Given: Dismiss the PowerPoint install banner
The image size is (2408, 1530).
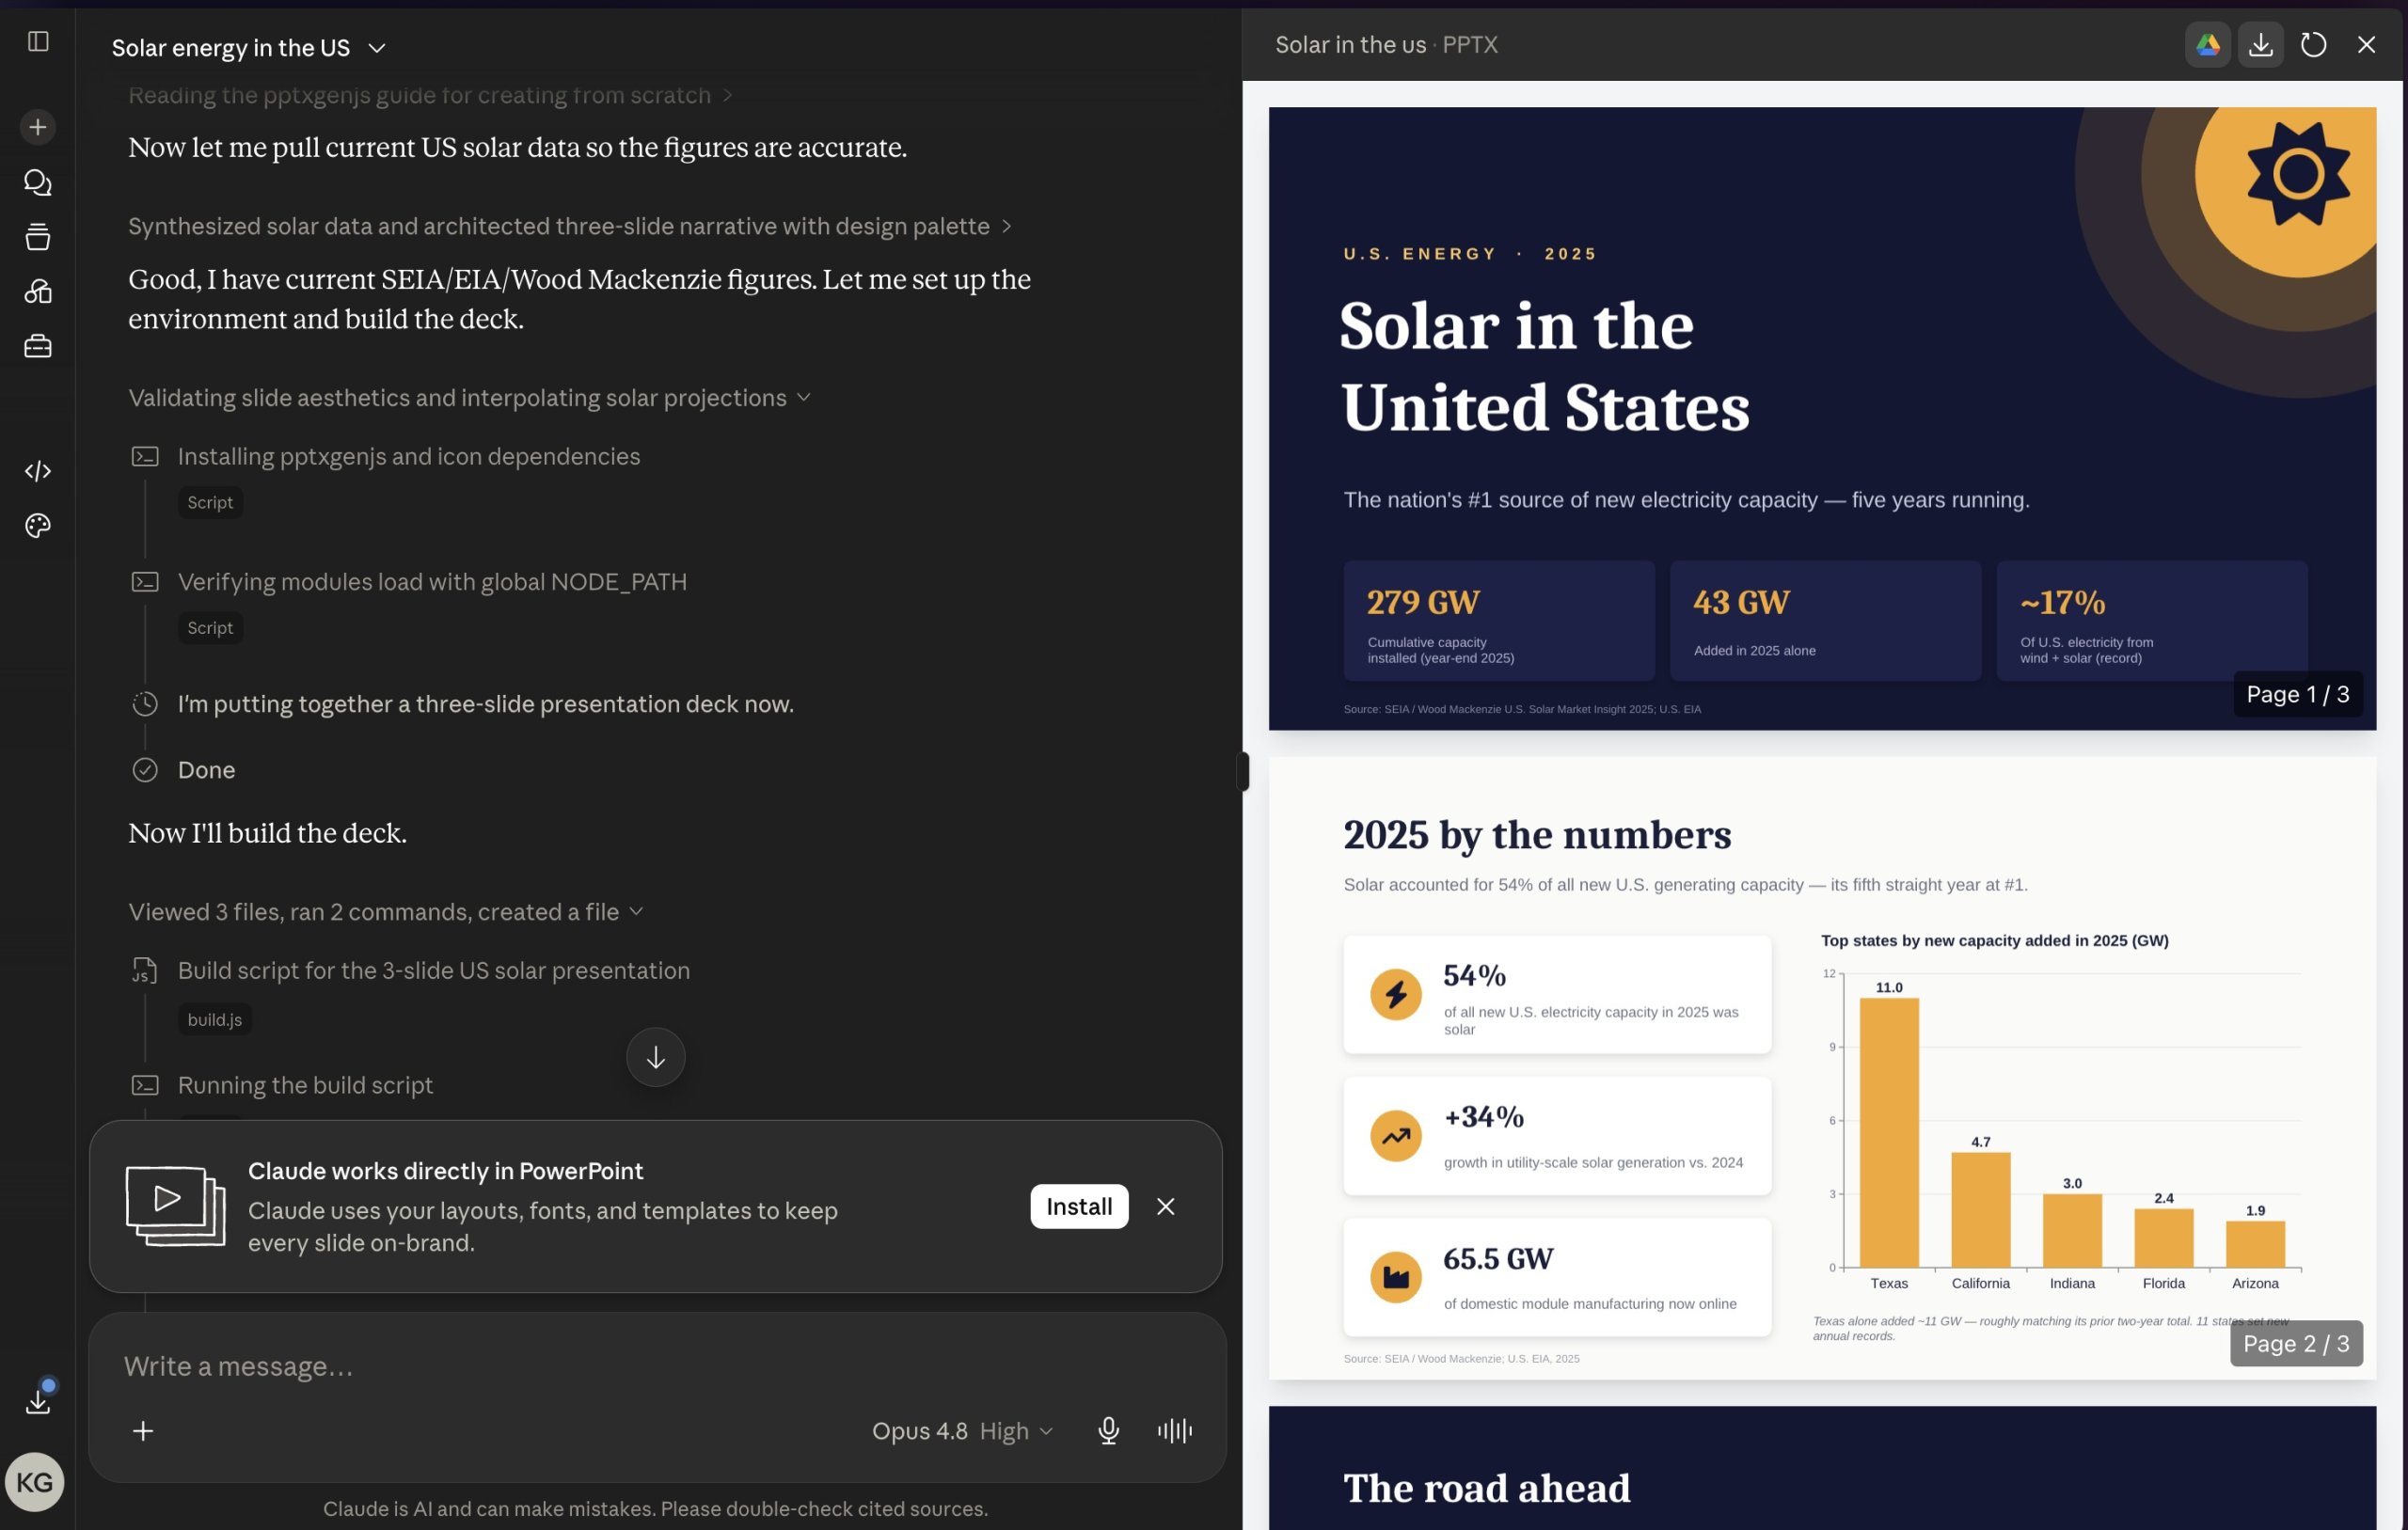Looking at the screenshot, I should pos(1166,1207).
